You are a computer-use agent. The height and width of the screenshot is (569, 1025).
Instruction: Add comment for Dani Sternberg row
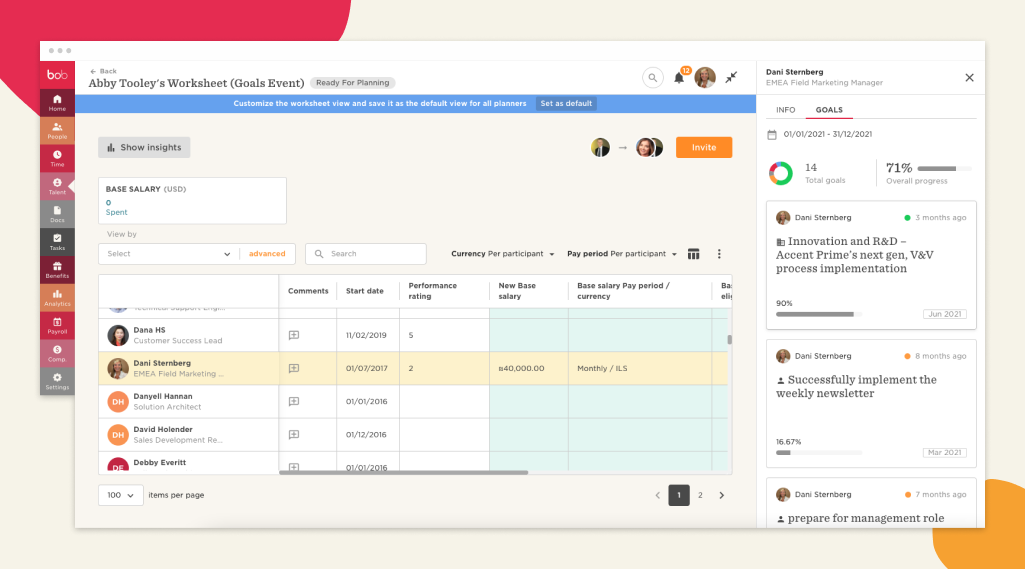click(294, 368)
